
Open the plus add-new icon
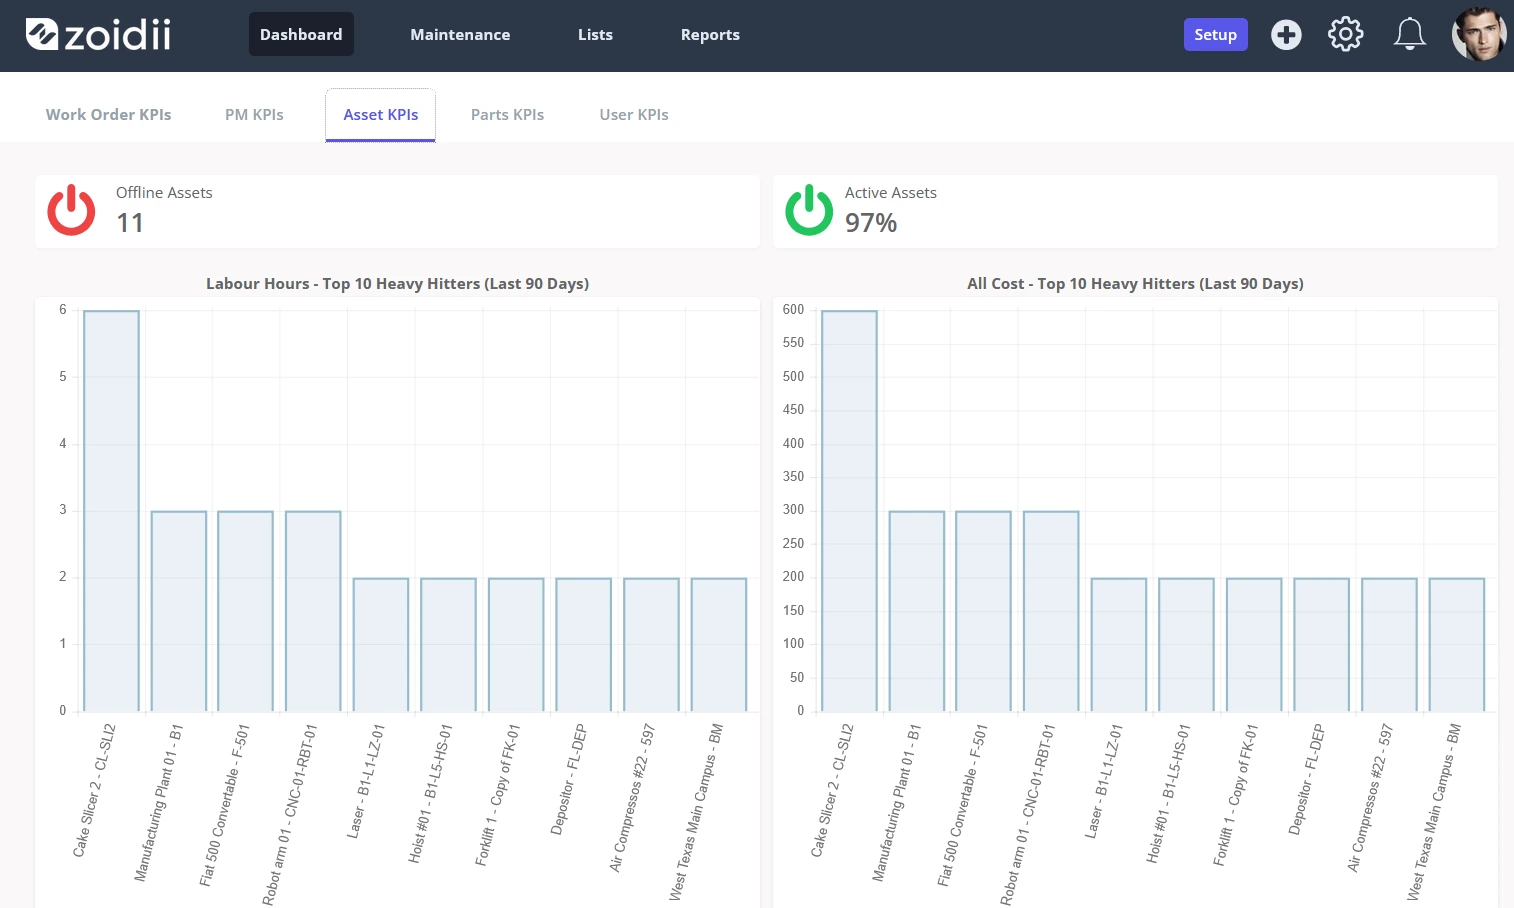1286,35
